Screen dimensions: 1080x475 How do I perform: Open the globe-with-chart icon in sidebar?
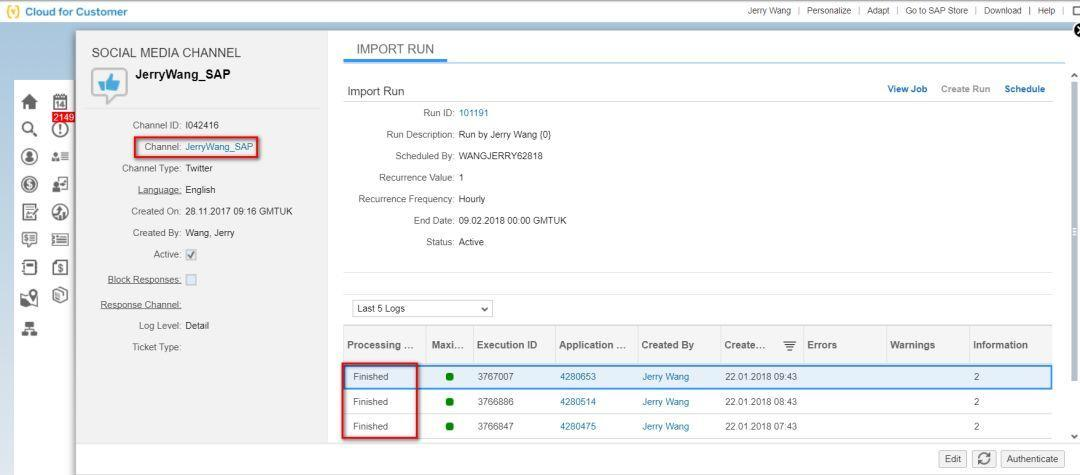coord(61,212)
